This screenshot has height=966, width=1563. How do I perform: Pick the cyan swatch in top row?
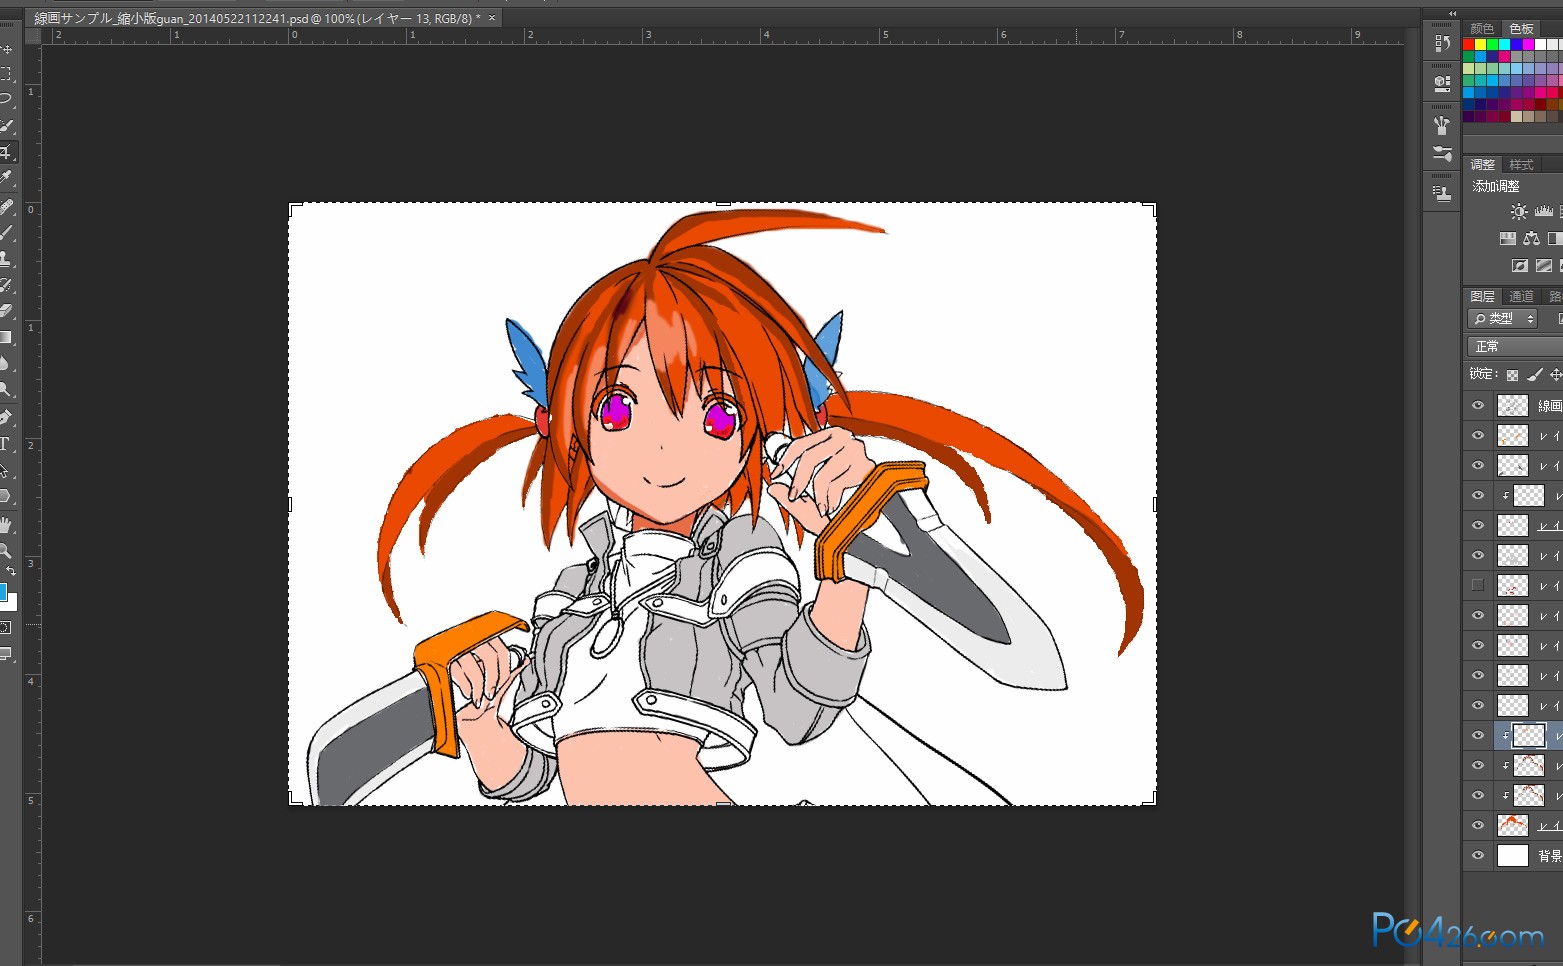(x=1504, y=44)
